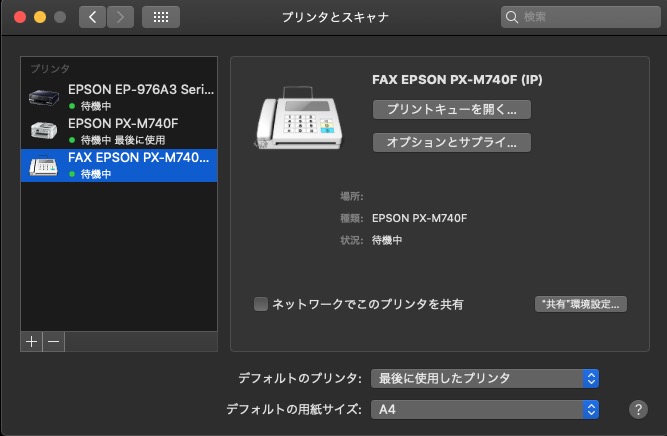The image size is (667, 436).
Task: Open the デフォルトのプリンタ dropdown
Action: (x=485, y=378)
